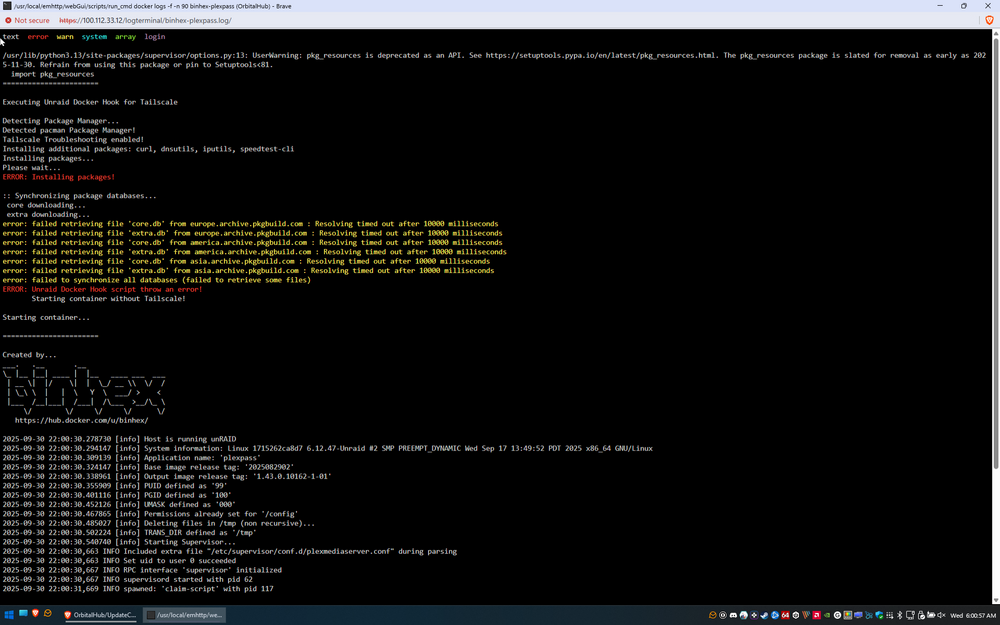Open the Bluetooth tray icon

(900, 615)
